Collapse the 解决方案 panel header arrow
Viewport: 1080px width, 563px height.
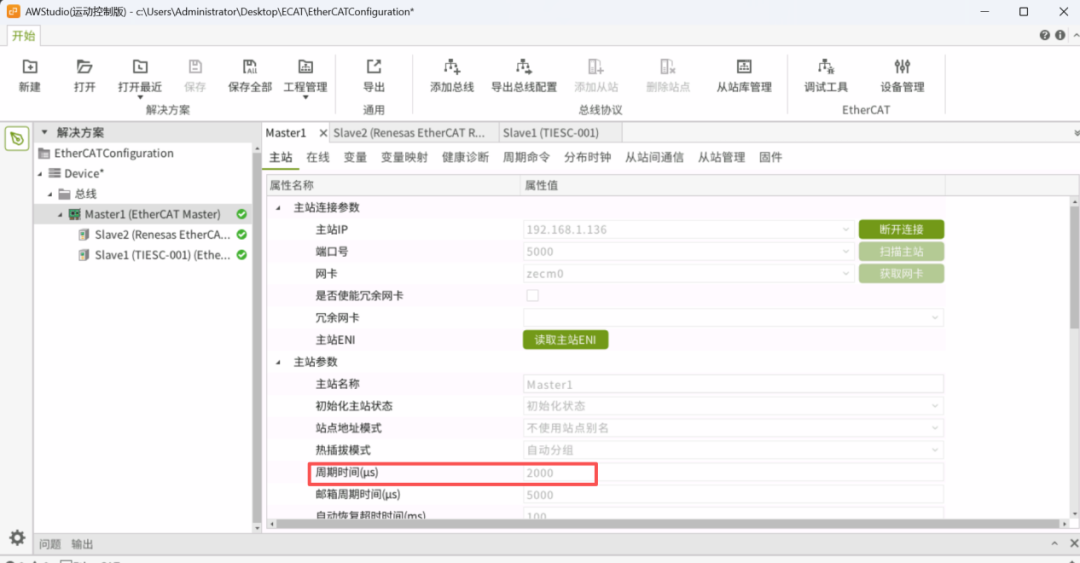(x=45, y=132)
